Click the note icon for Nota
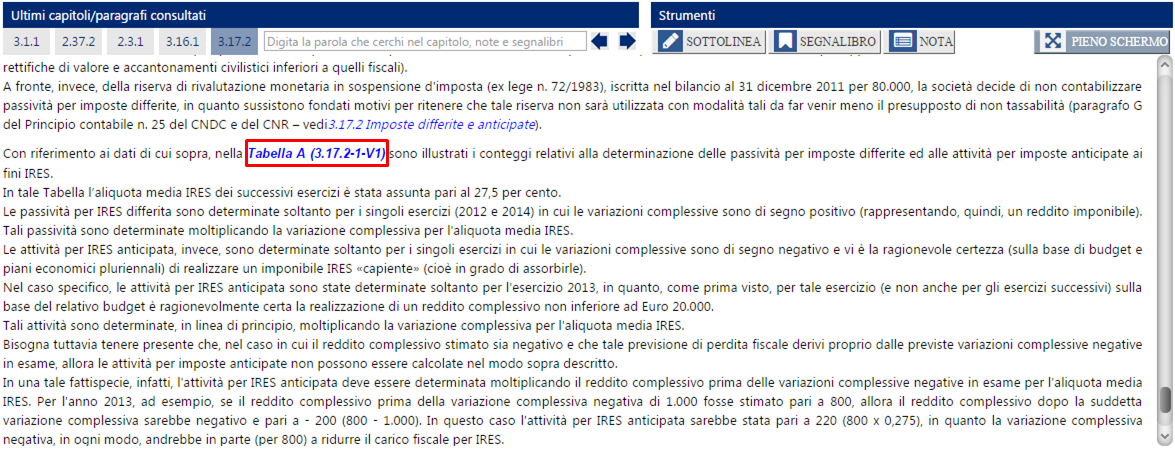 click(903, 41)
